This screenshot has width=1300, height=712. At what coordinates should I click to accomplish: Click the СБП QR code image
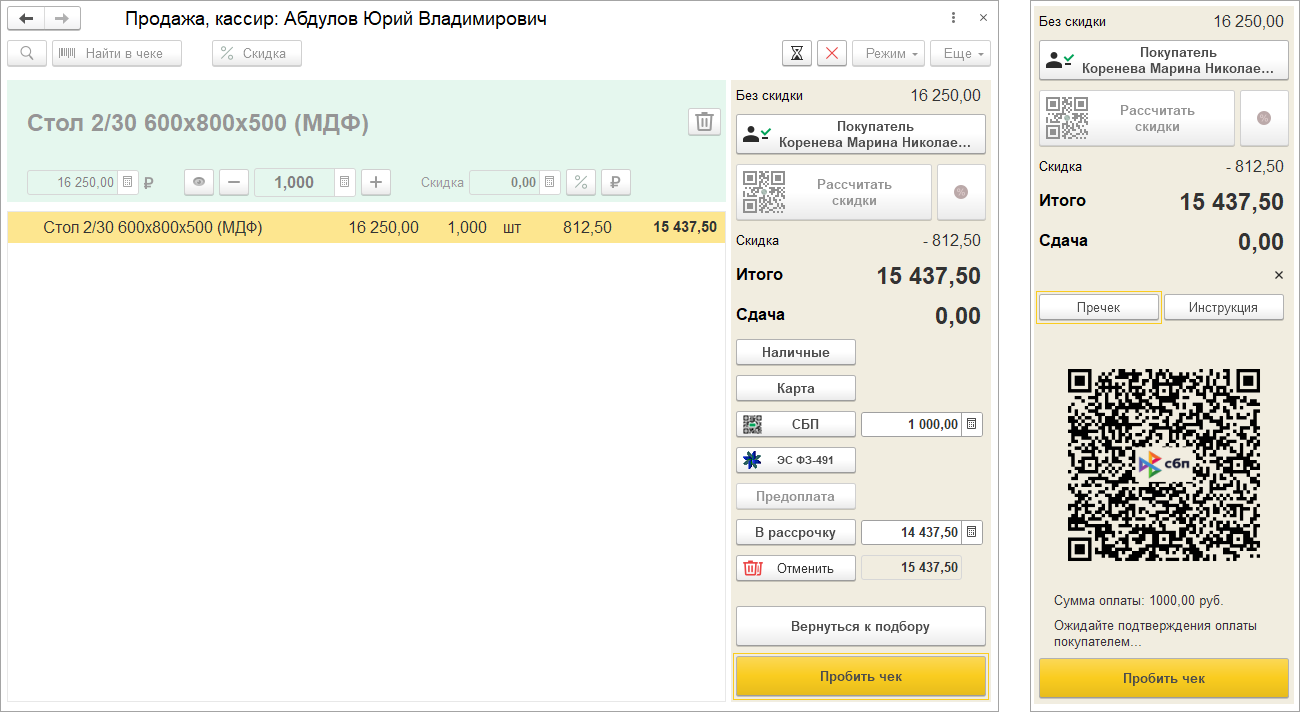click(1164, 465)
